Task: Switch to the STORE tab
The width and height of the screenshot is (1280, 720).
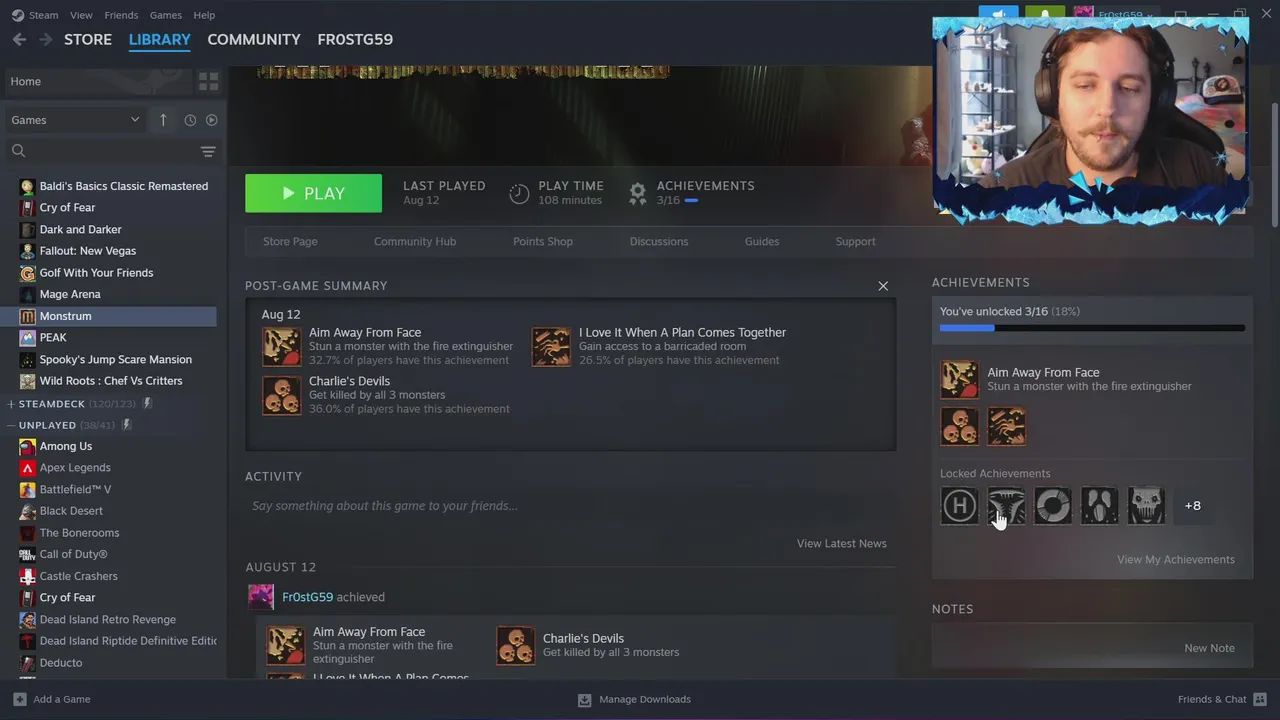Action: click(x=88, y=39)
